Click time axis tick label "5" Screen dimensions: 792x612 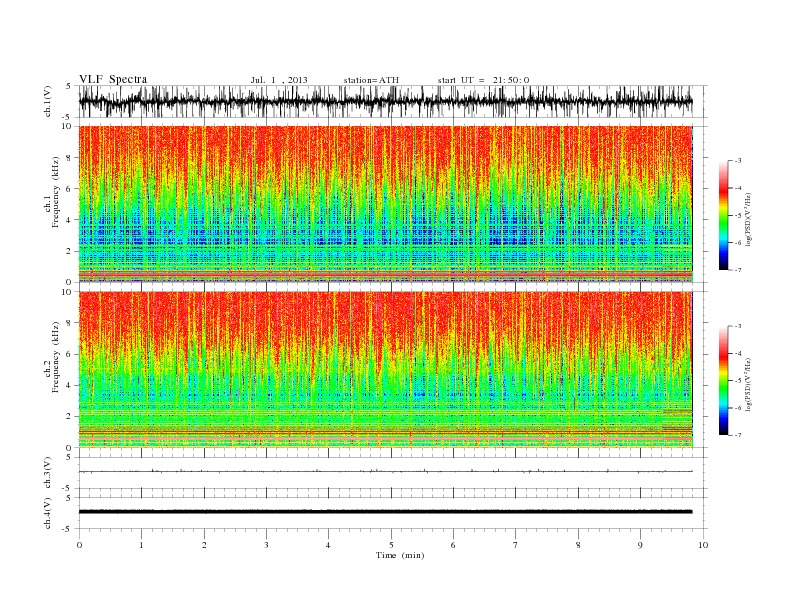(x=391, y=545)
